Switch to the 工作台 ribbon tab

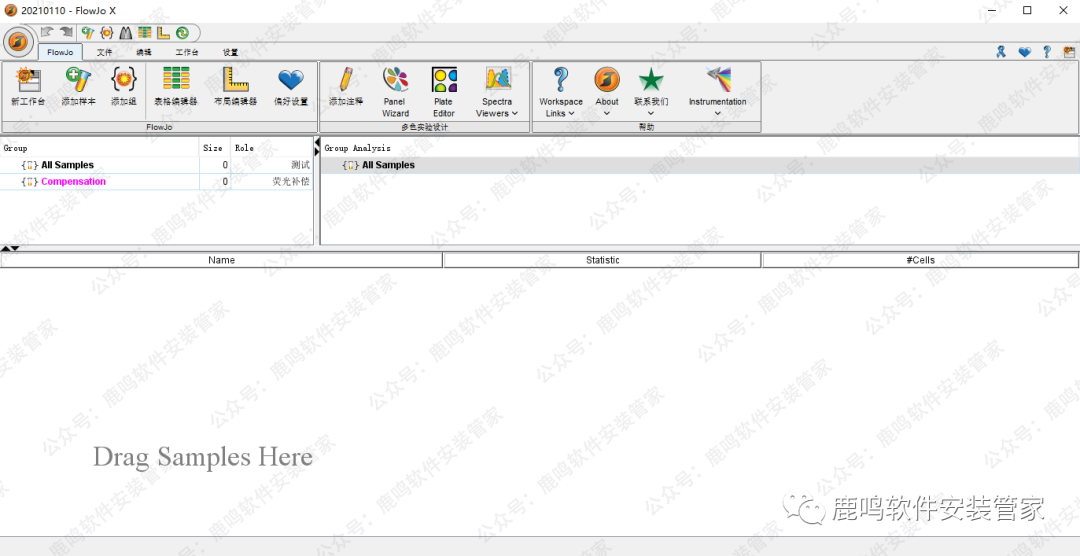[187, 52]
